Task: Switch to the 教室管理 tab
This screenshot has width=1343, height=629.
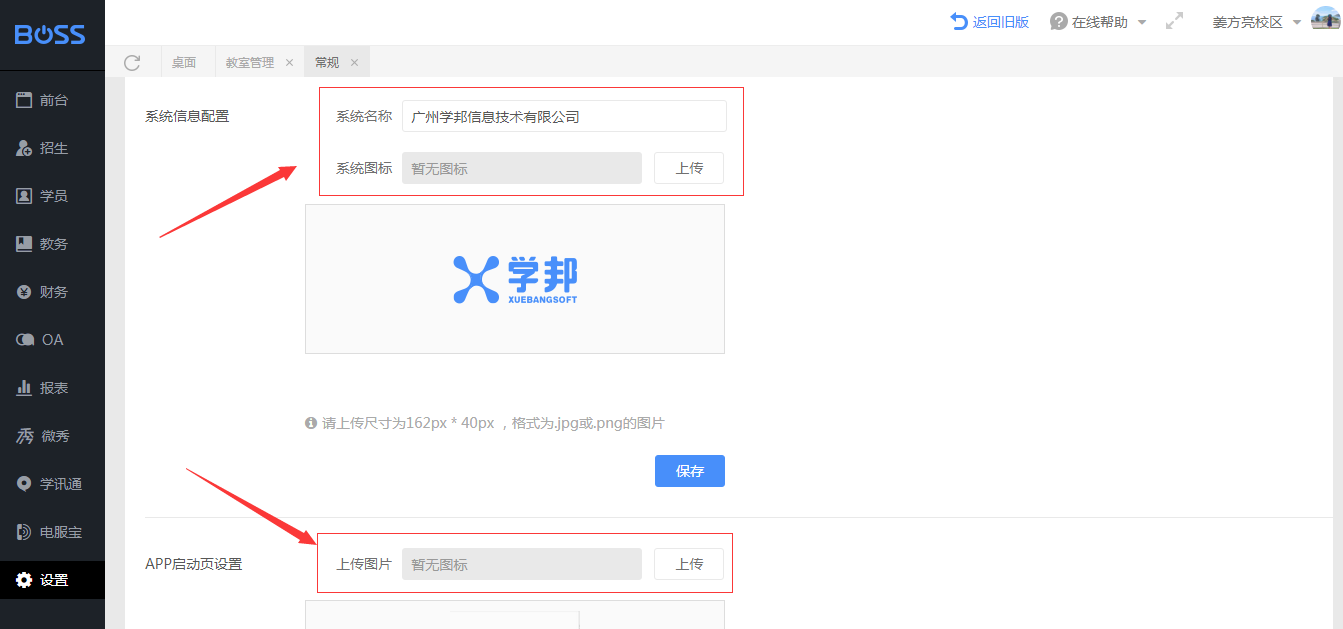Action: pyautogui.click(x=250, y=62)
